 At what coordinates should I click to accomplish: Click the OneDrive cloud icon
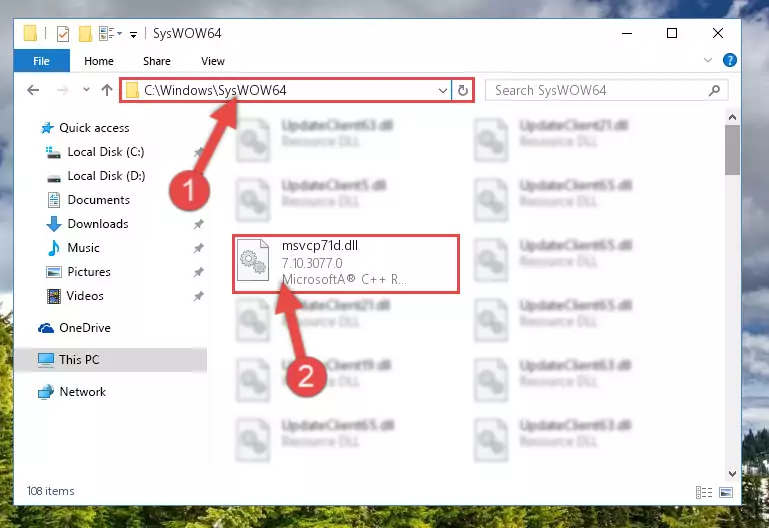point(46,328)
